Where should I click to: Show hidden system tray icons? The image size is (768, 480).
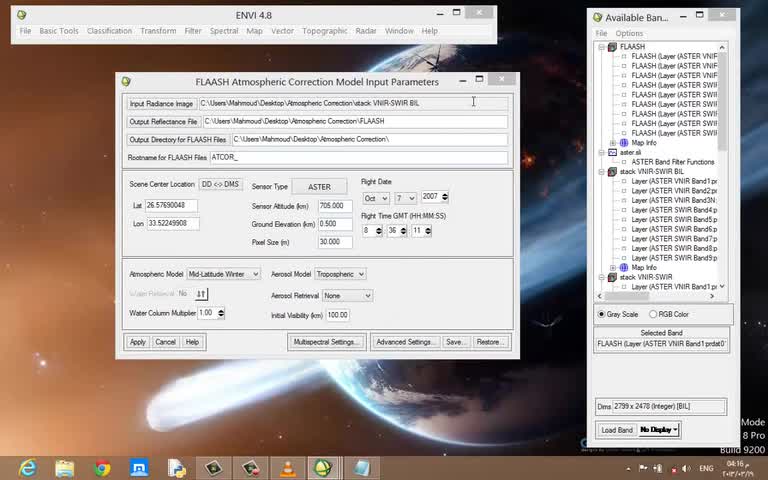628,469
